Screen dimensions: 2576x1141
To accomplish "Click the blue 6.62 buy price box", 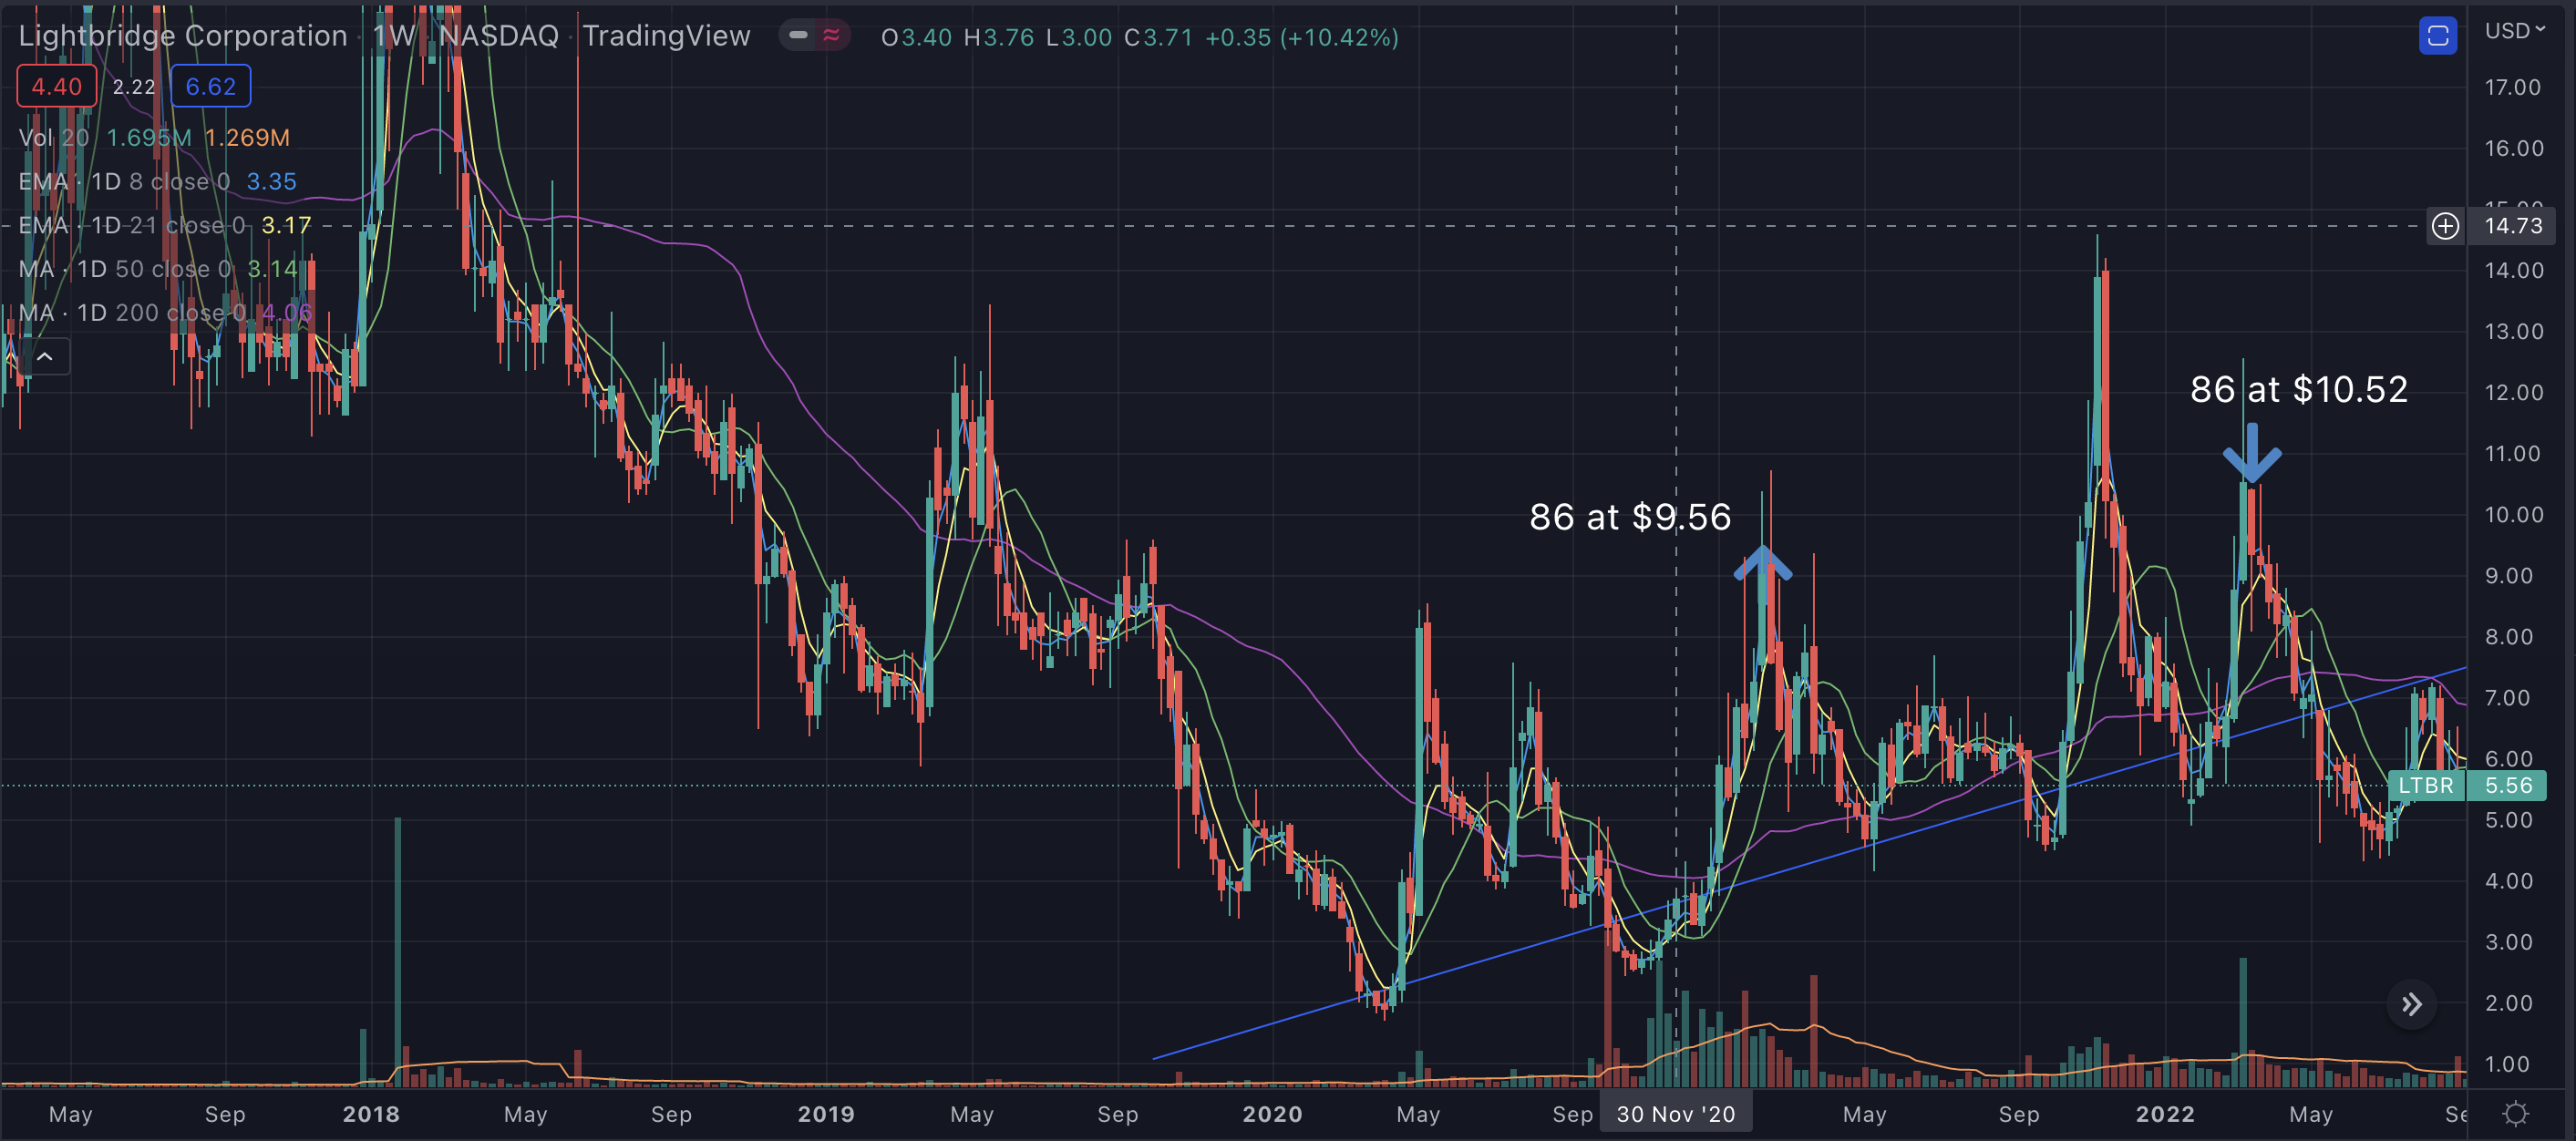I will [x=211, y=87].
